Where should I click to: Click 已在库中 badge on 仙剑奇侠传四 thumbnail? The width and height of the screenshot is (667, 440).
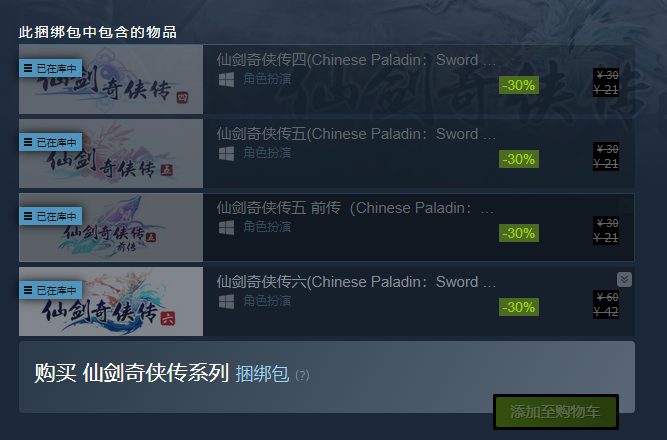click(50, 68)
